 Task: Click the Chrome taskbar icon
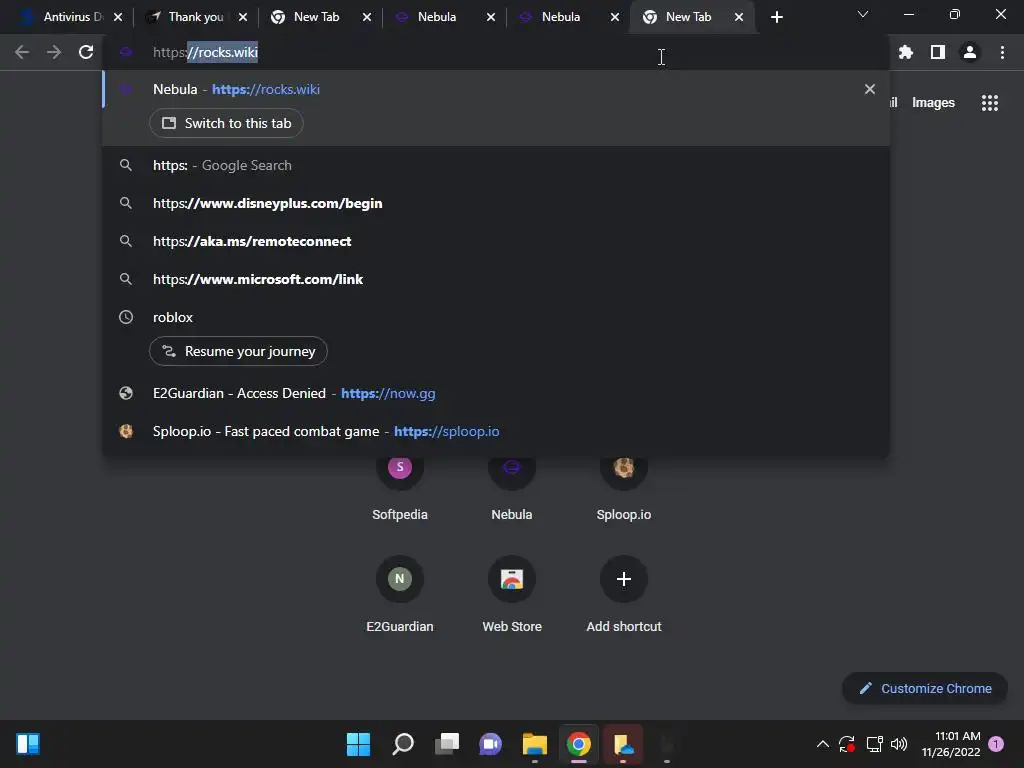(579, 744)
